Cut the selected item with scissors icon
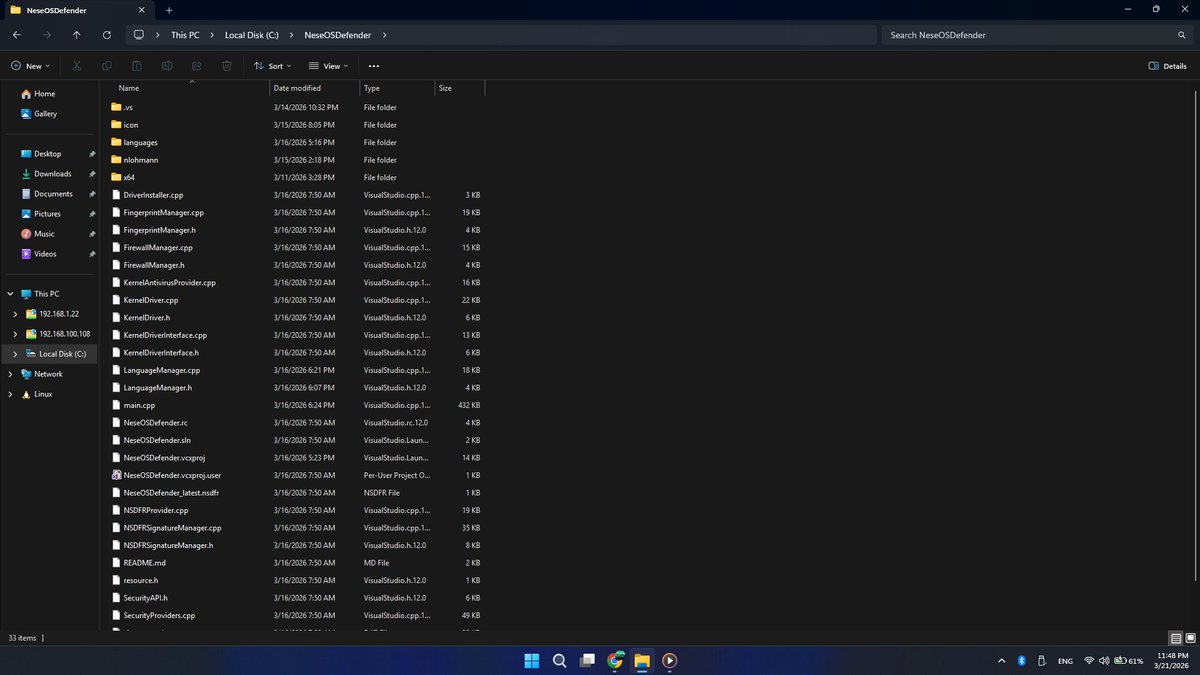 pyautogui.click(x=76, y=66)
